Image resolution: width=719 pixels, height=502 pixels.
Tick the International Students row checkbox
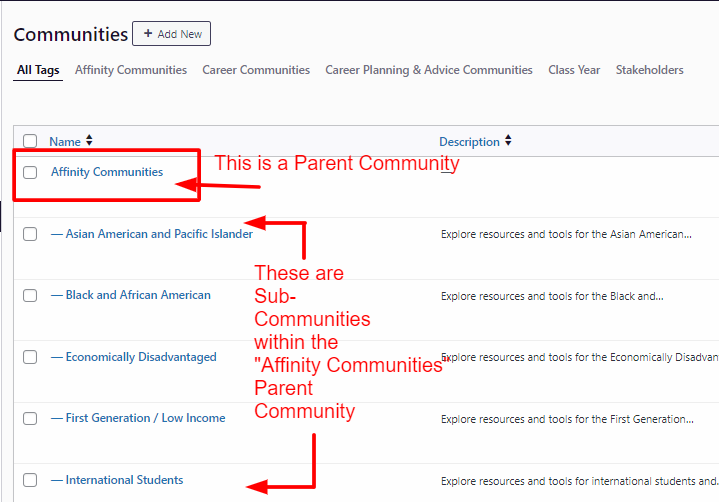30,480
